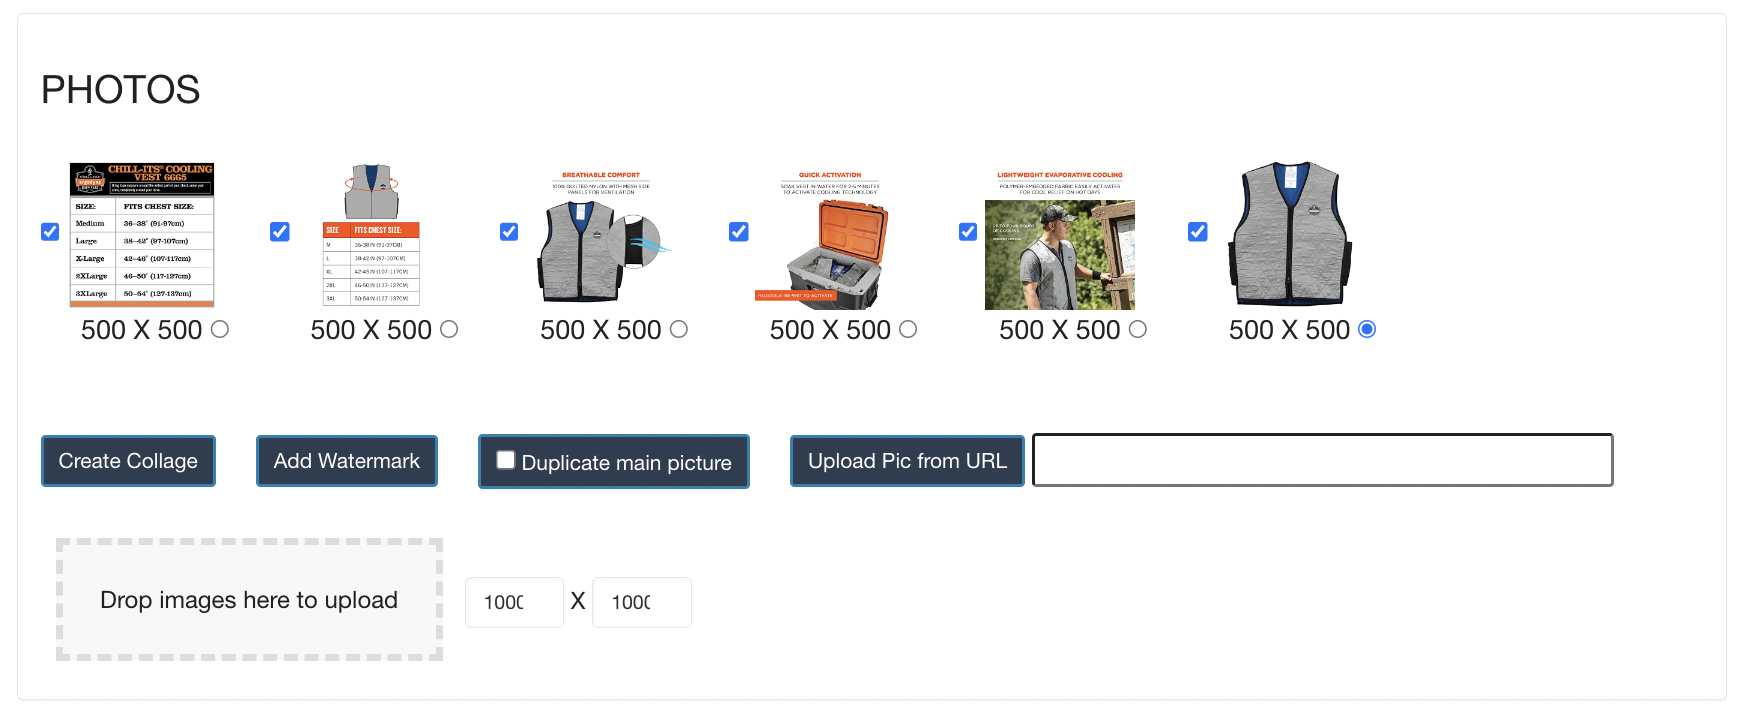Focus the image URL text field
The width and height of the screenshot is (1744, 716).
[x=1323, y=460]
